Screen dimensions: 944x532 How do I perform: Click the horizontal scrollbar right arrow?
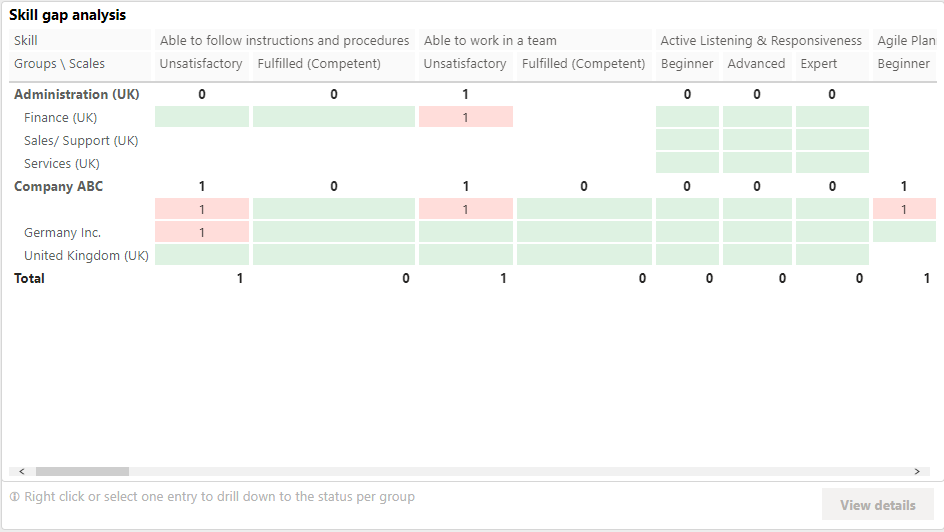click(916, 471)
